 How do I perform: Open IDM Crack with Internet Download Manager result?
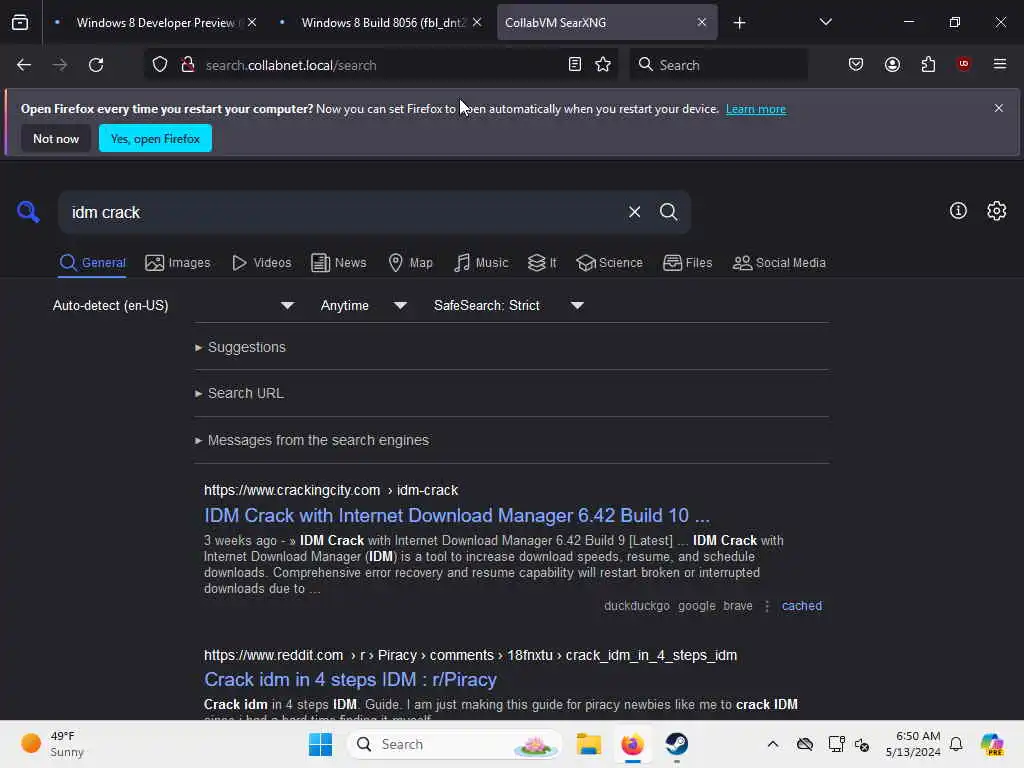(x=456, y=516)
